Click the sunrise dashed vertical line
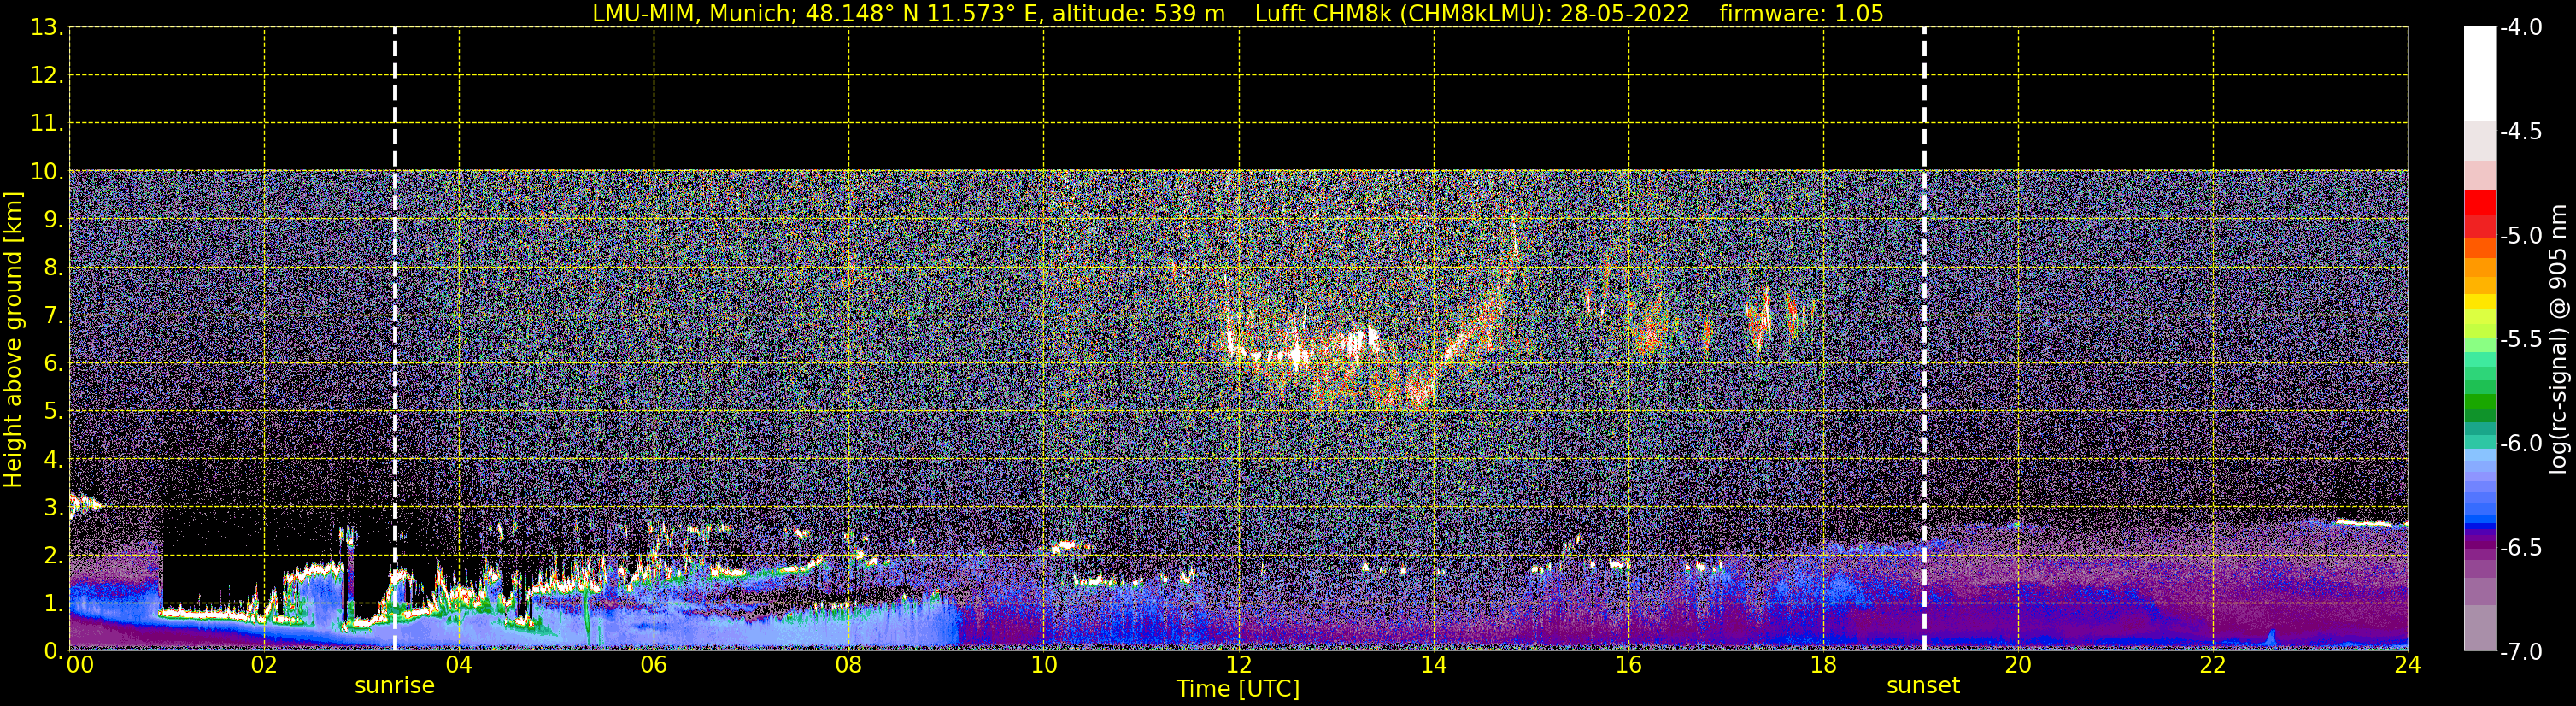 [x=395, y=339]
